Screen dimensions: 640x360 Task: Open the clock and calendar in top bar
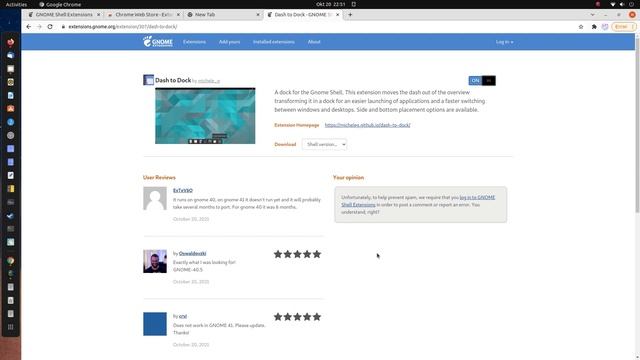[331, 4]
